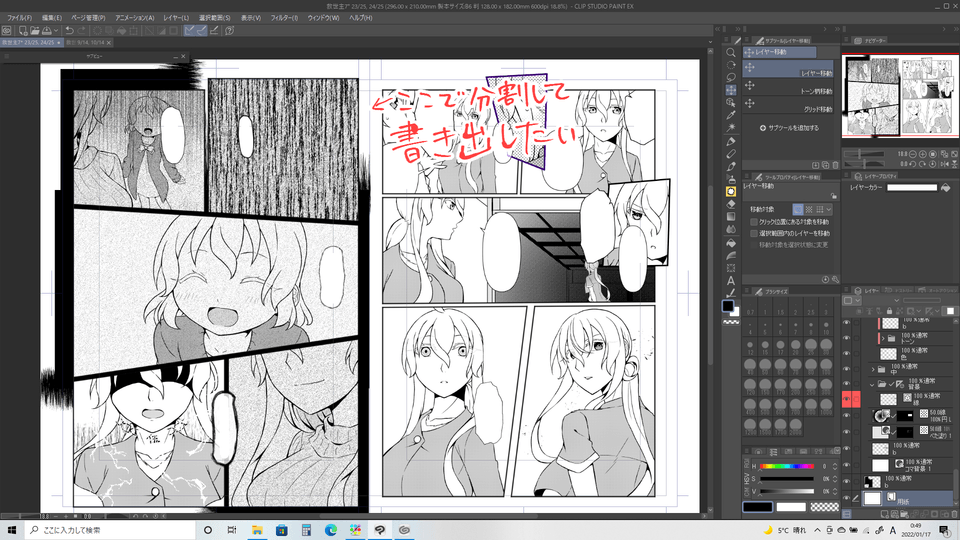Toggle visibility of the red-highlighted 線 layer
The height and width of the screenshot is (540, 960).
847,399
